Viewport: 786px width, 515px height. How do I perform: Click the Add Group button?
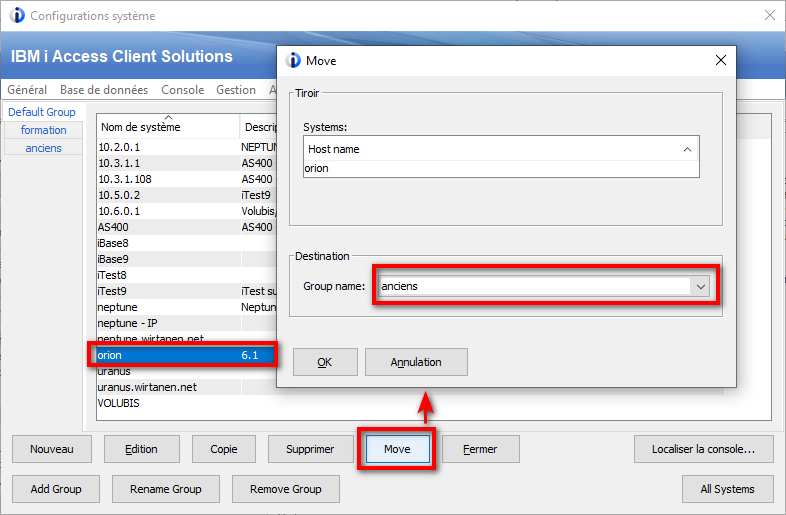point(56,489)
